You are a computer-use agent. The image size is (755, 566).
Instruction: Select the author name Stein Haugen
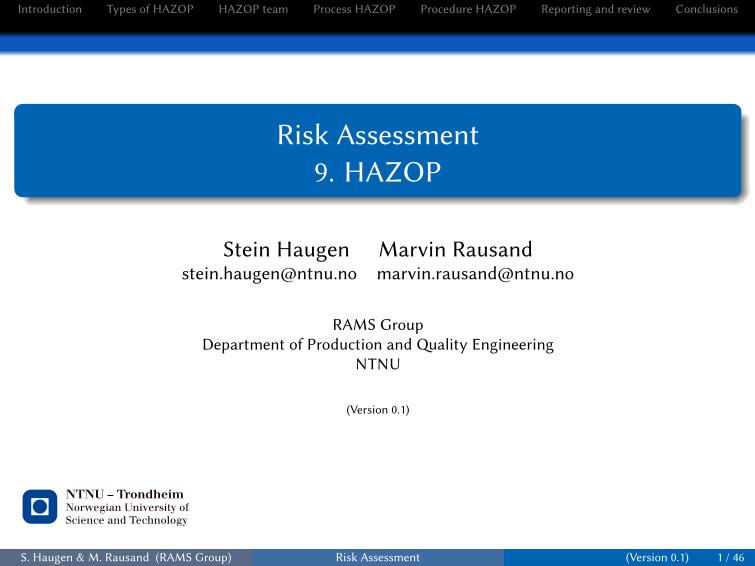click(x=286, y=249)
